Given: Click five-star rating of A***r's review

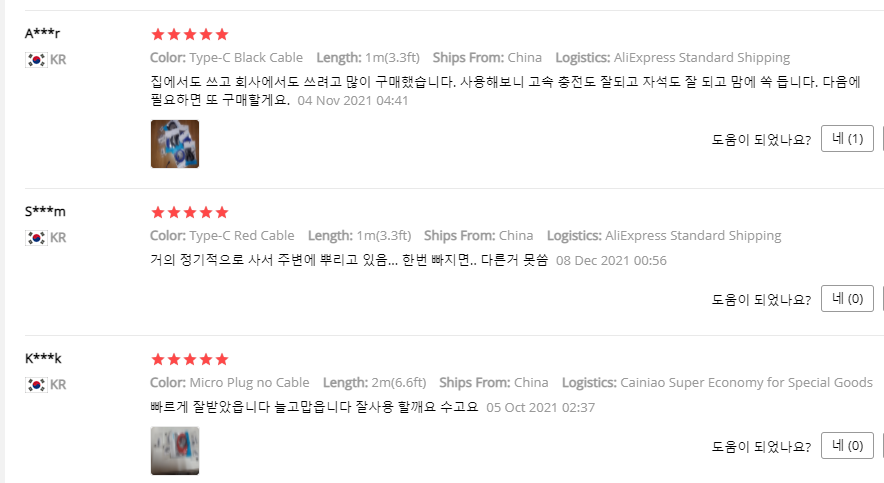Looking at the screenshot, I should coord(190,34).
